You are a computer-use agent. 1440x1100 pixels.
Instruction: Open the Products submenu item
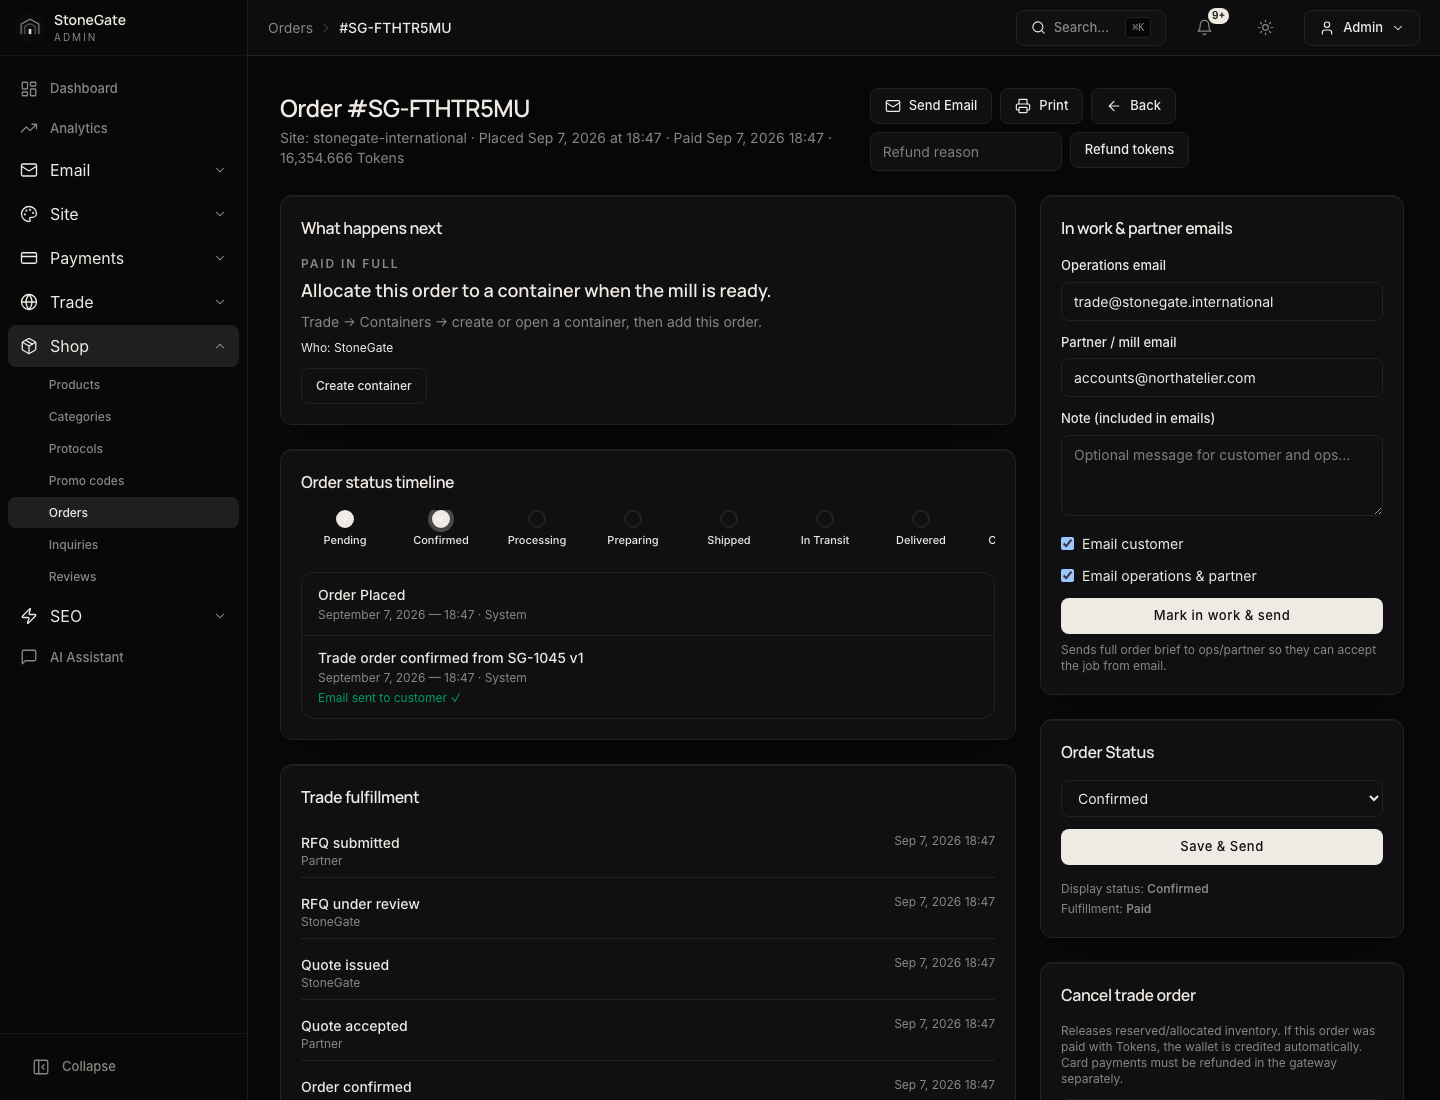(124, 385)
